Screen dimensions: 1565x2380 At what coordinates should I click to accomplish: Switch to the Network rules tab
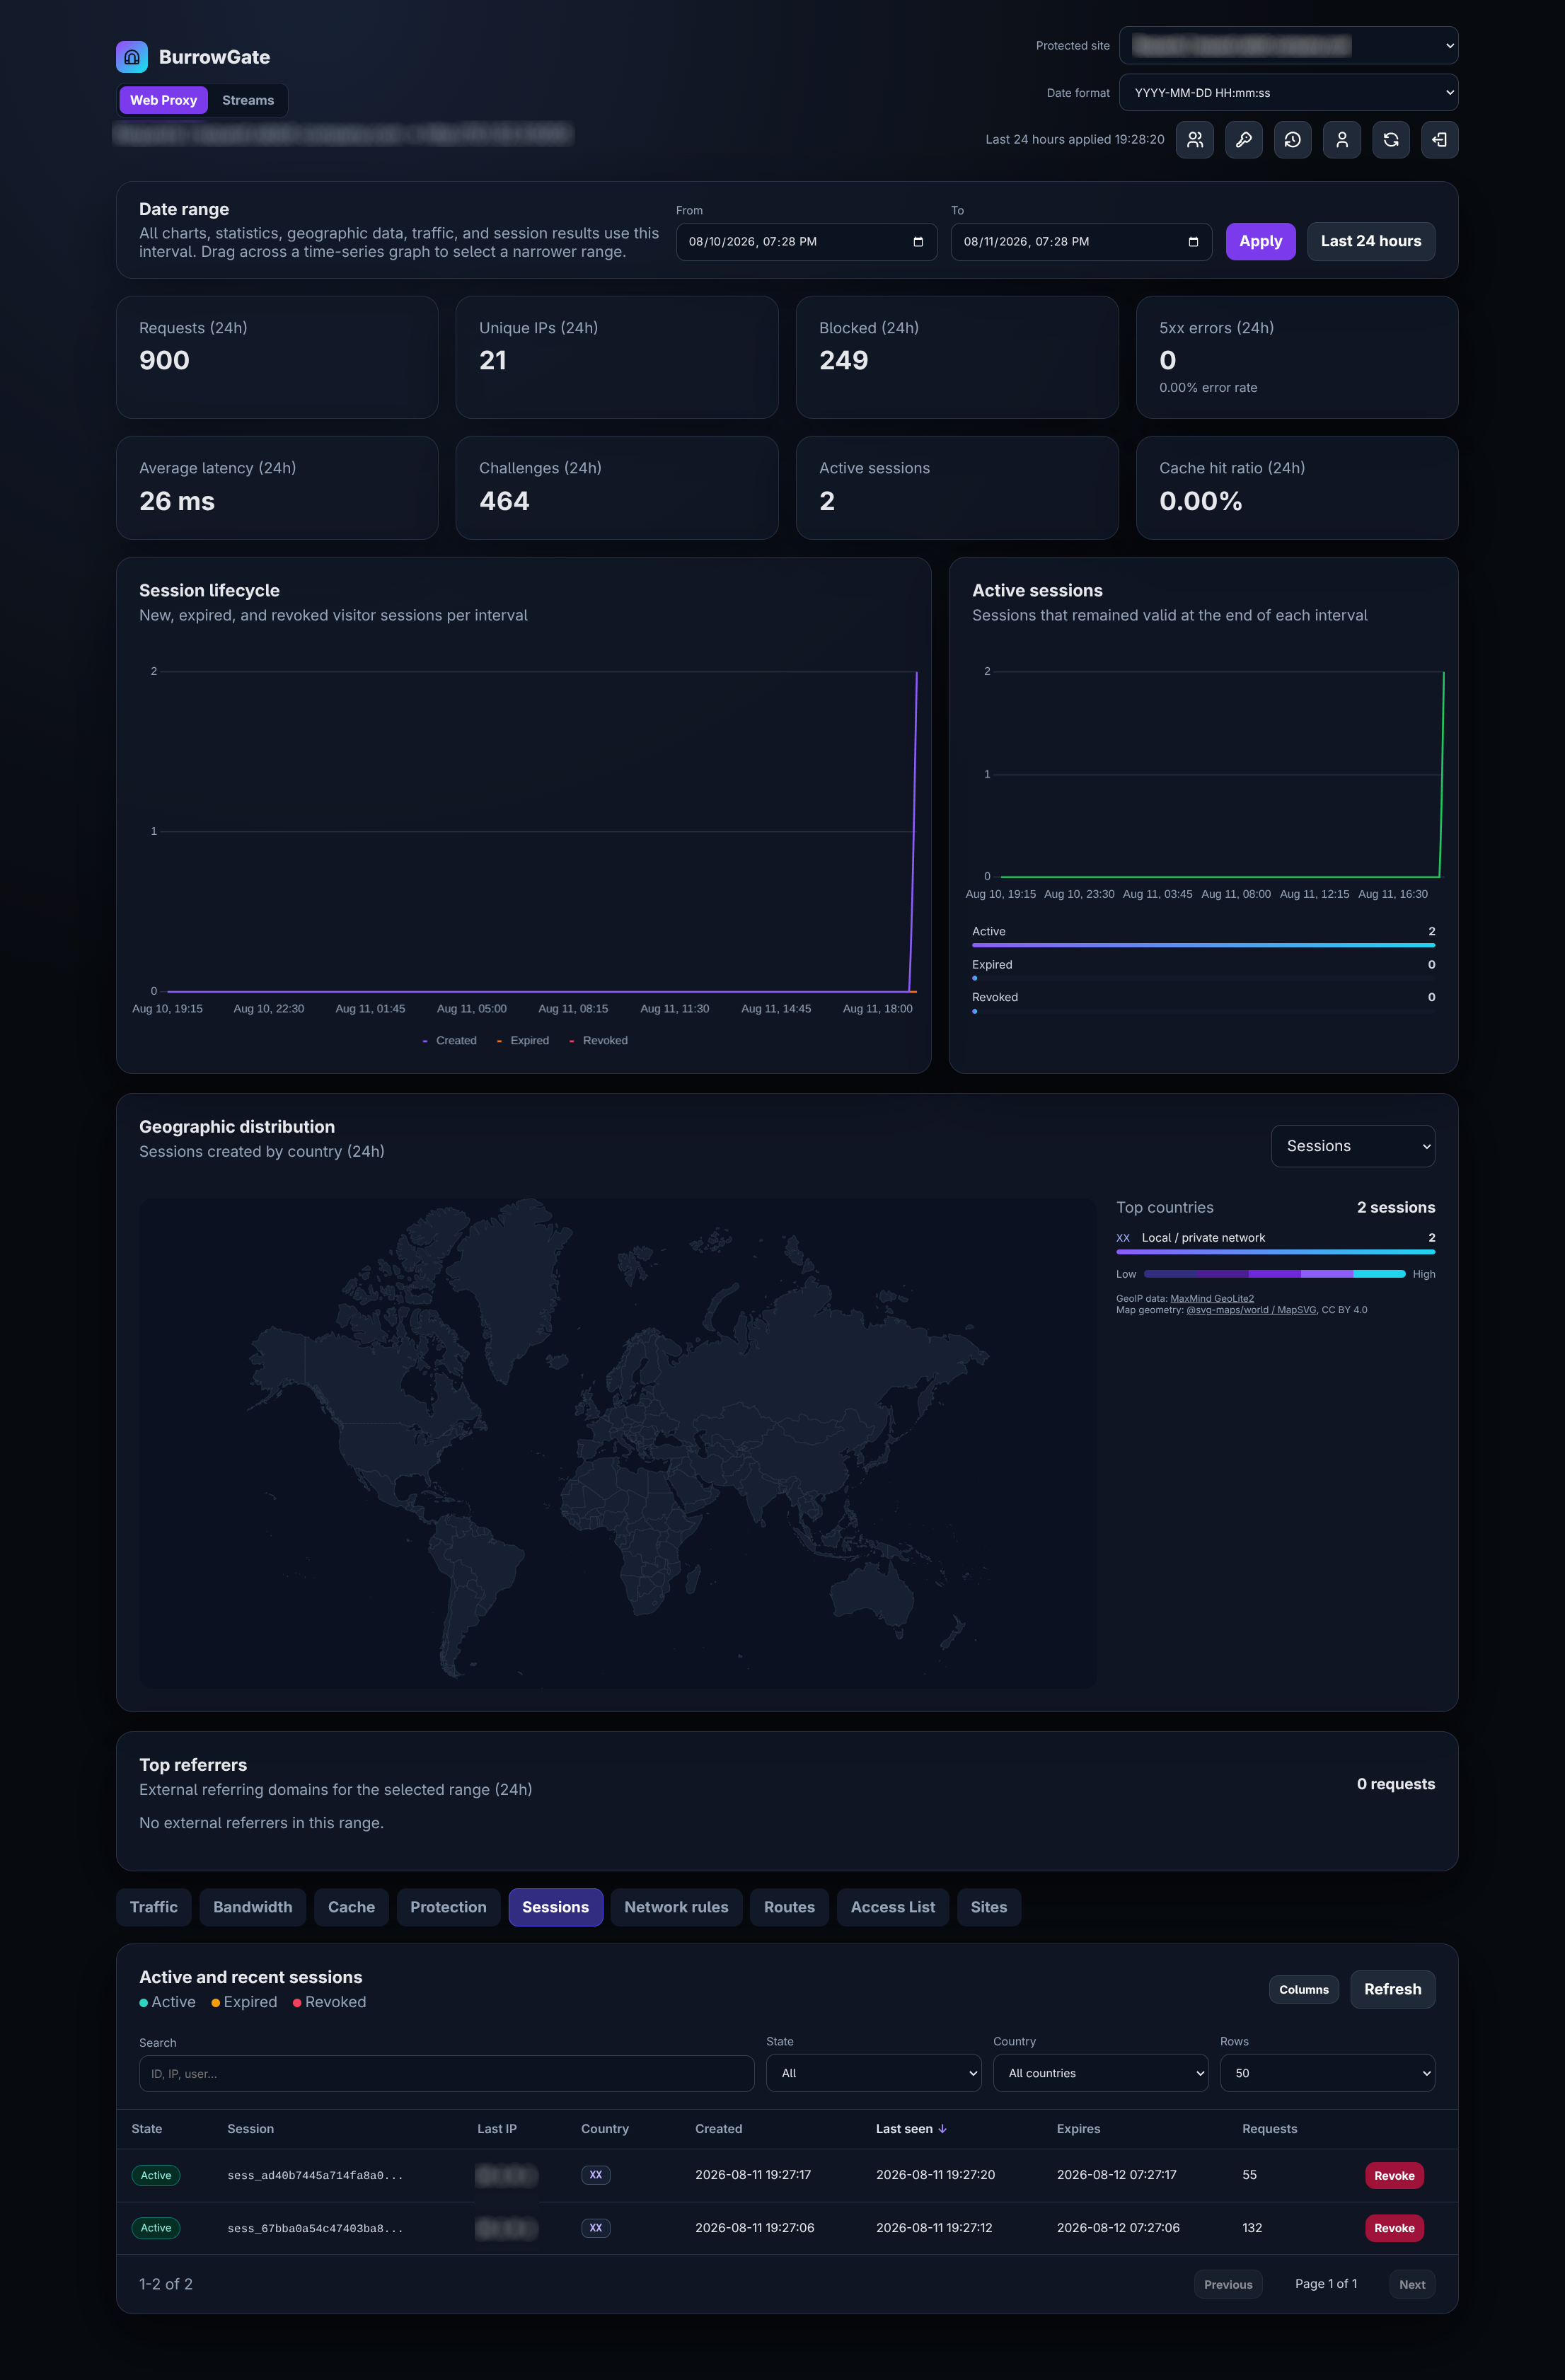(x=676, y=1907)
